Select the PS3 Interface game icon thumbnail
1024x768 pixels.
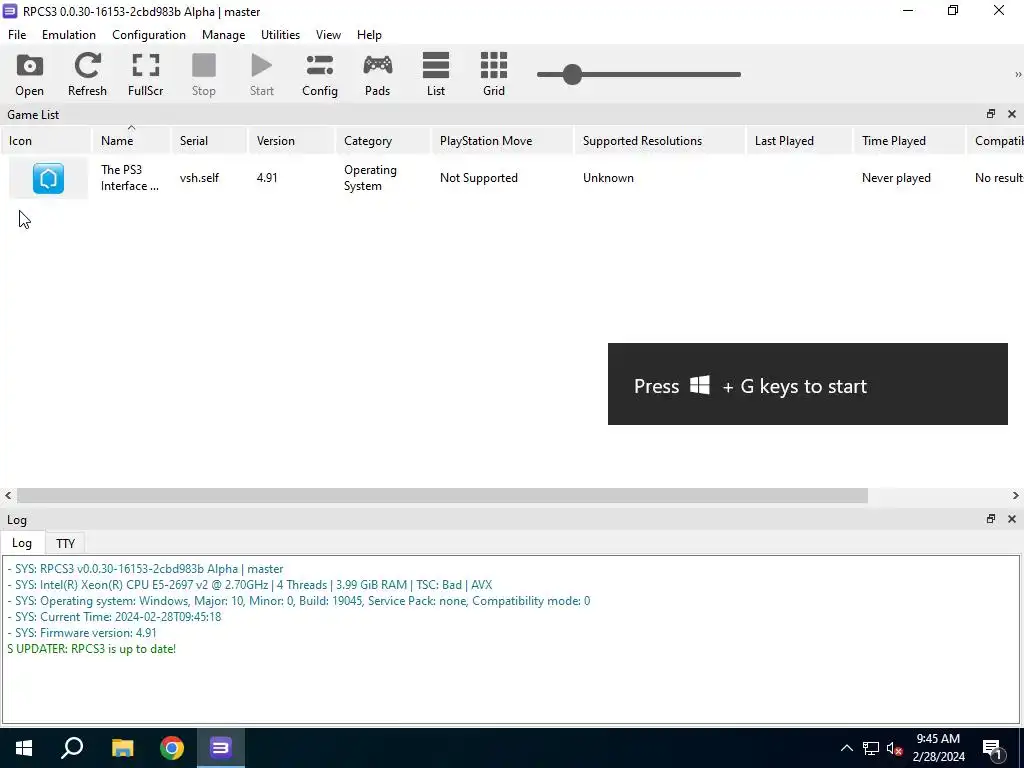pos(48,178)
